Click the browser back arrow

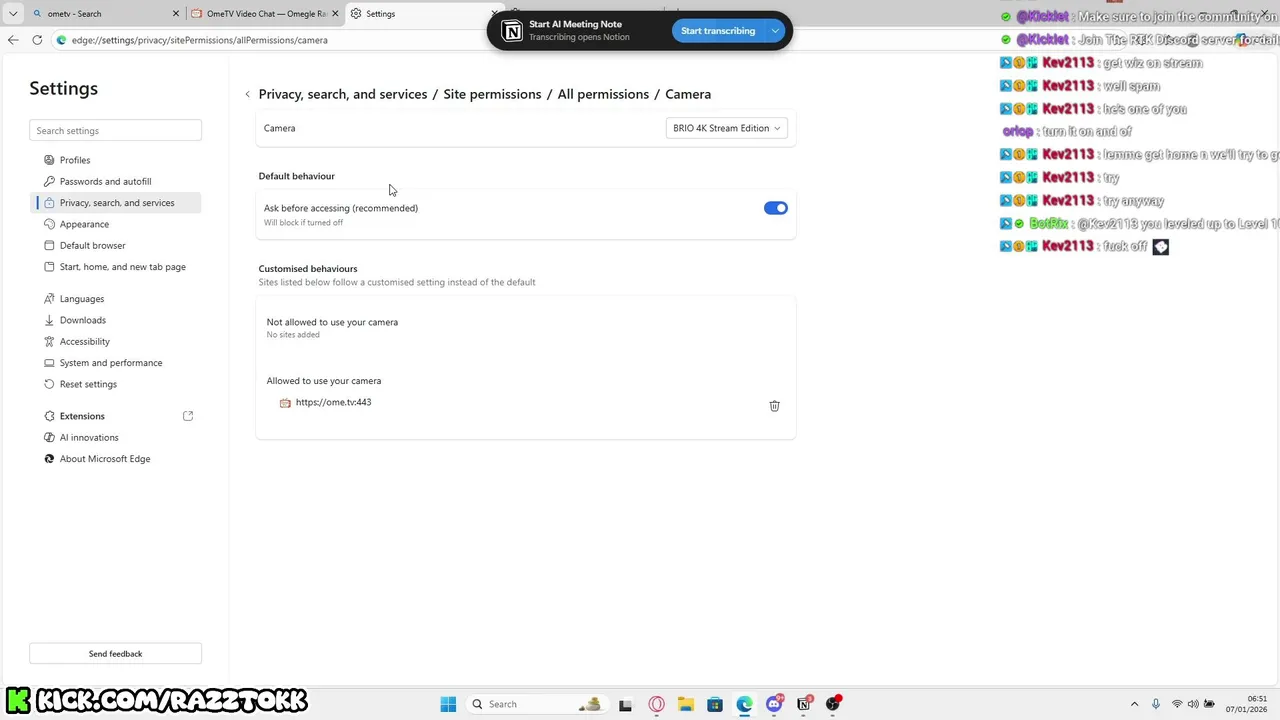13,40
